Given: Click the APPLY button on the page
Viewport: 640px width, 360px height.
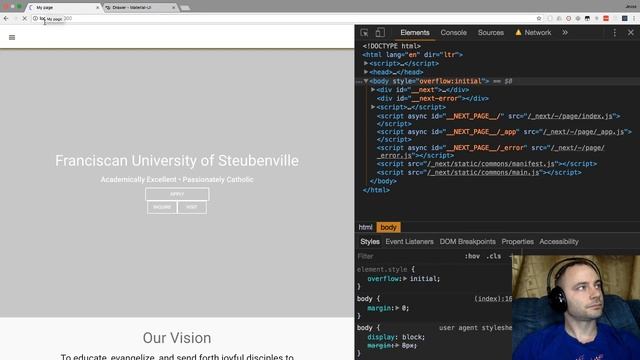Looking at the screenshot, I should 177,194.
